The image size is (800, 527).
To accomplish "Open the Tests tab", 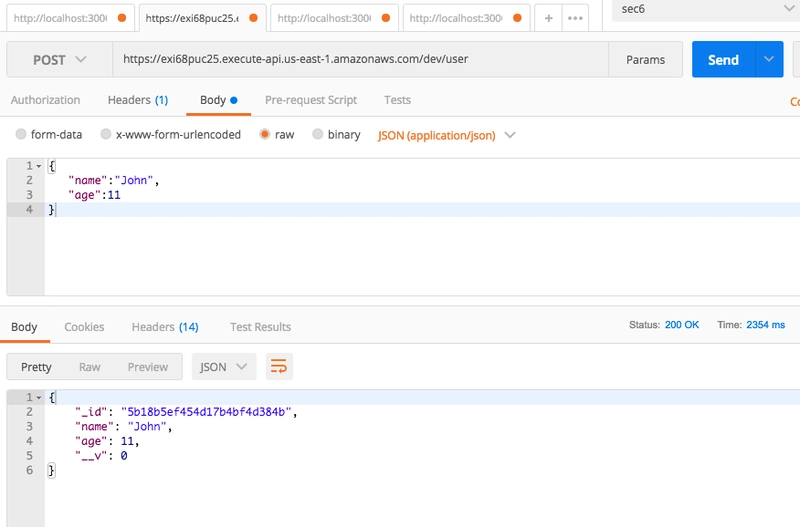I will coord(397,100).
